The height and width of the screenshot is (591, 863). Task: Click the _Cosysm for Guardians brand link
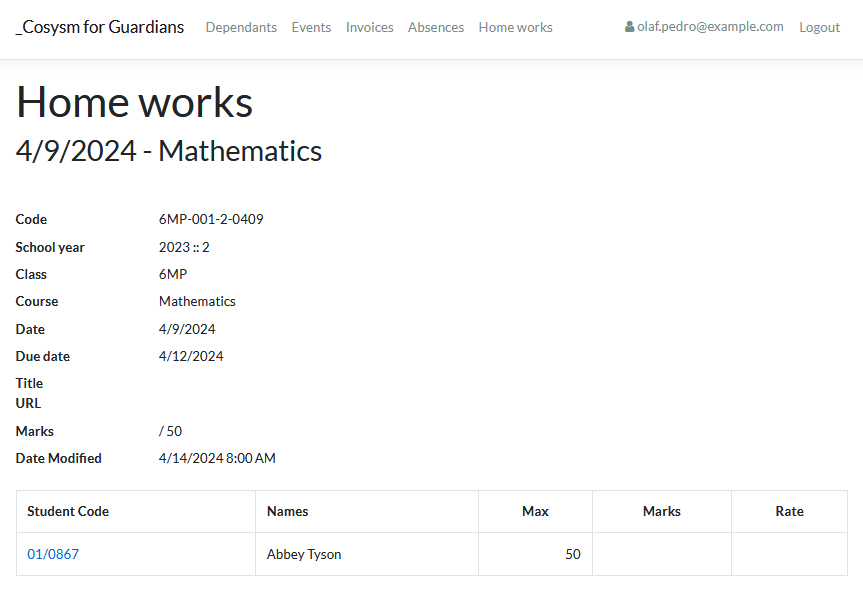99,27
